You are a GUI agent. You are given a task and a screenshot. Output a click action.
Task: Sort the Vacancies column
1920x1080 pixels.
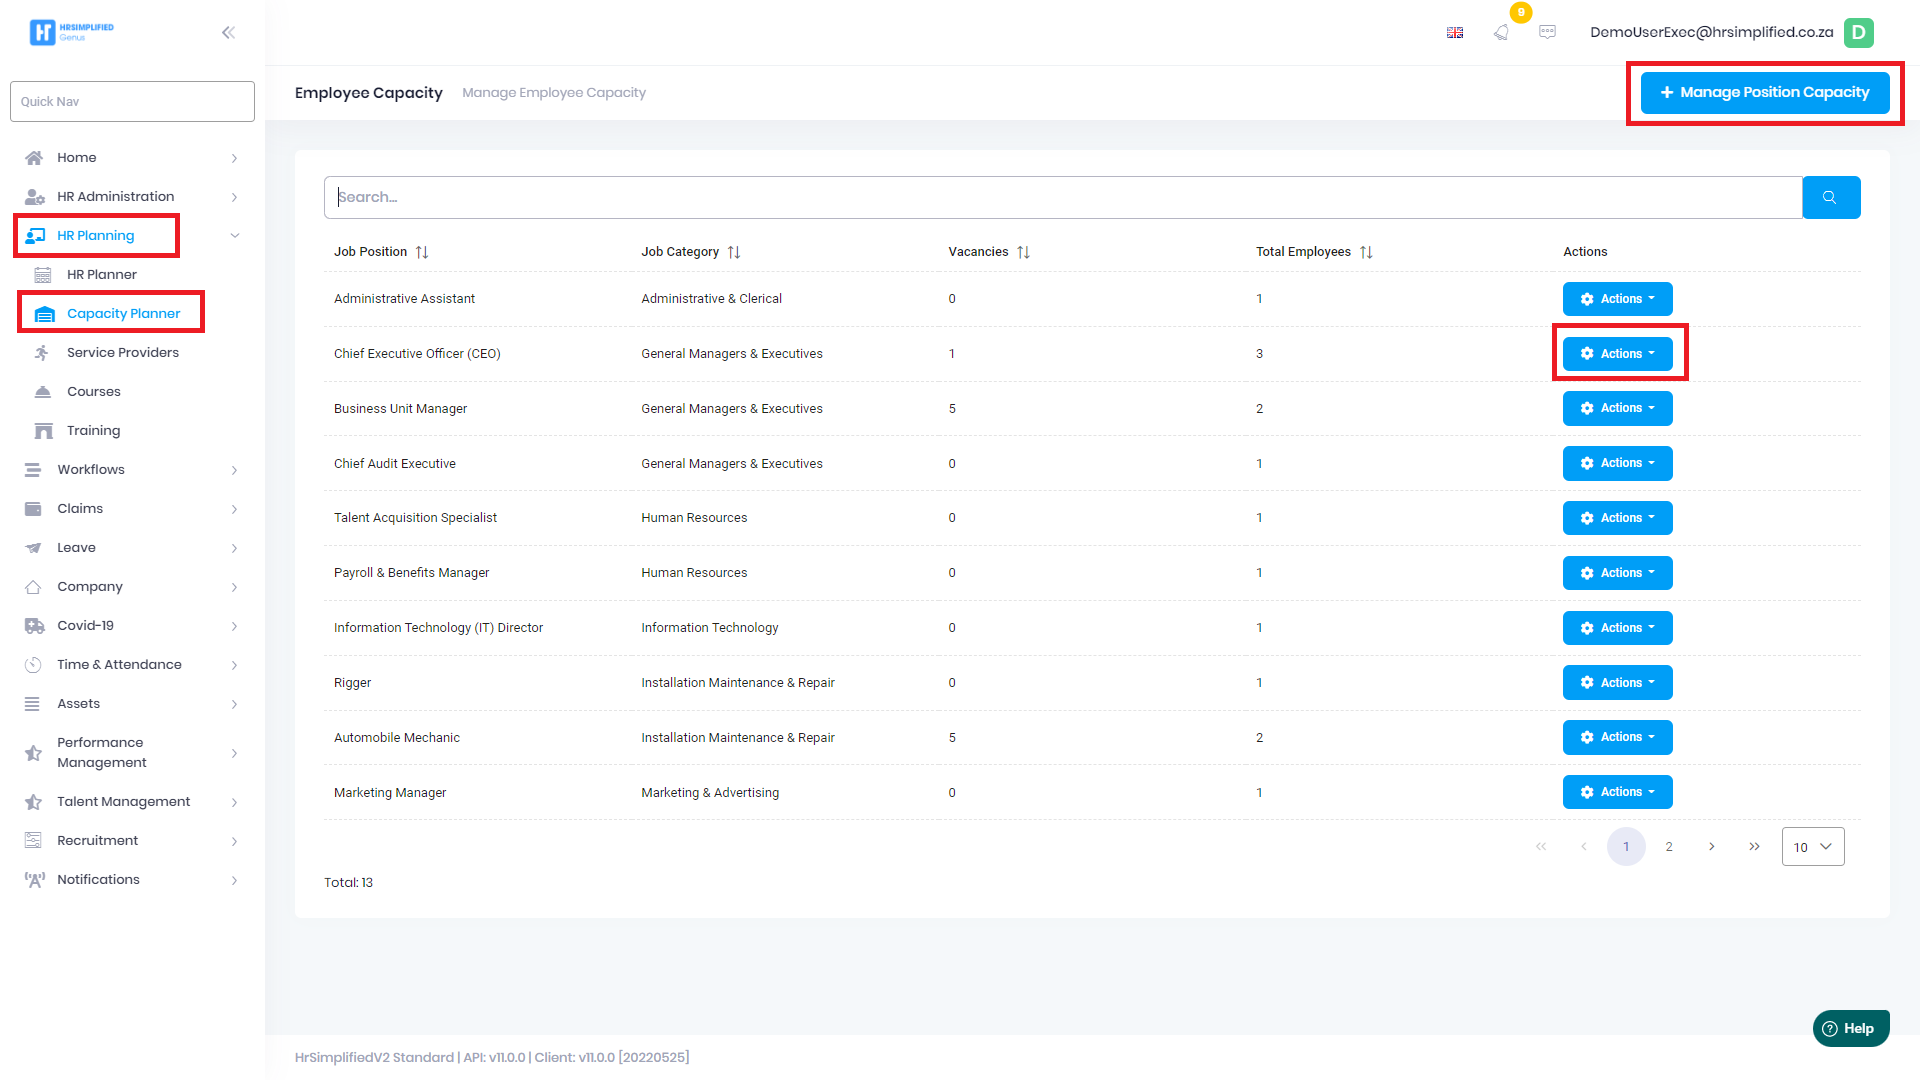[1023, 252]
